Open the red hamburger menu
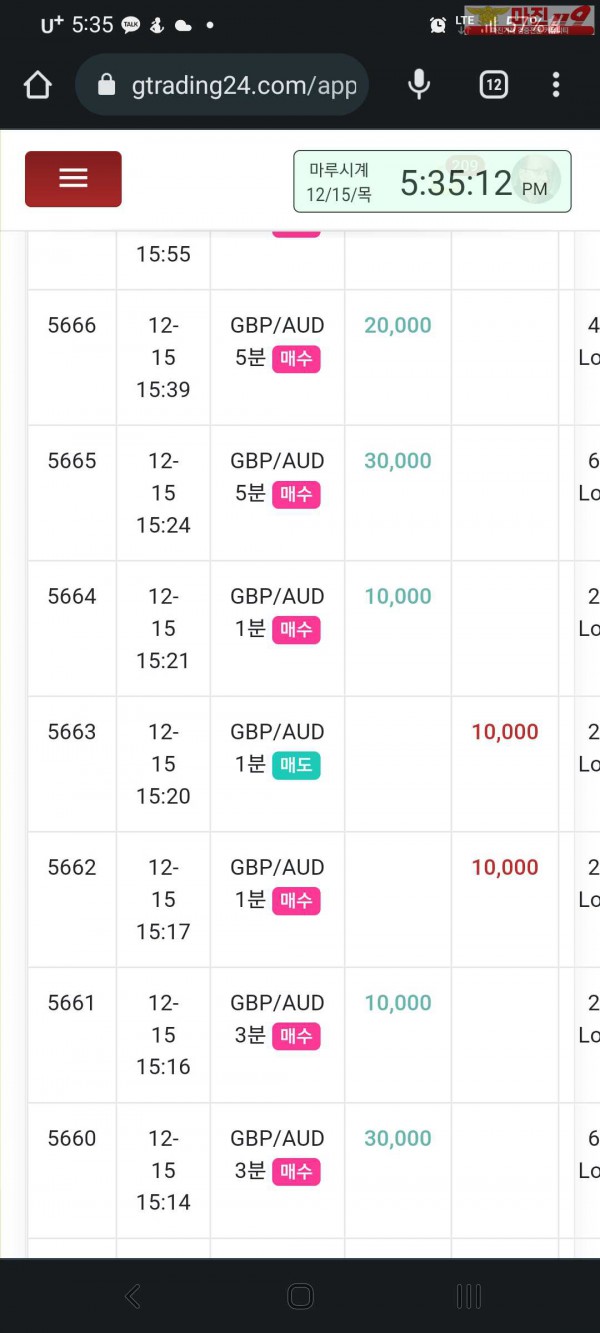The height and width of the screenshot is (1333, 600). [73, 179]
